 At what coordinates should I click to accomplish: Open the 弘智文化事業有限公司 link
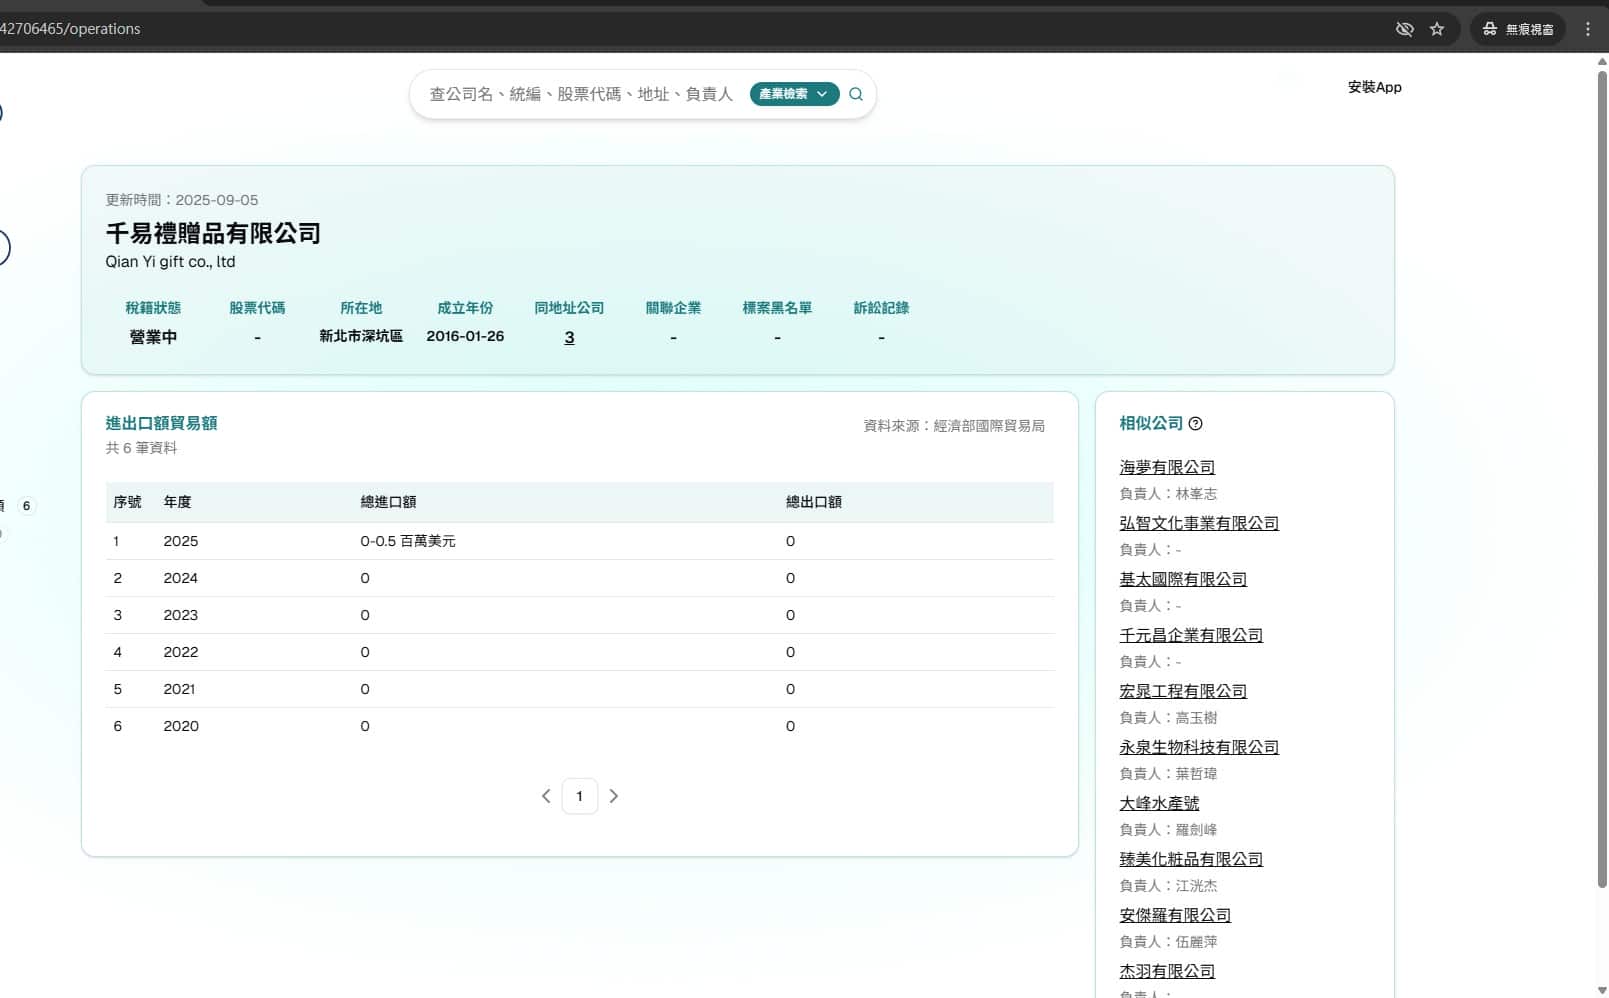click(x=1199, y=522)
